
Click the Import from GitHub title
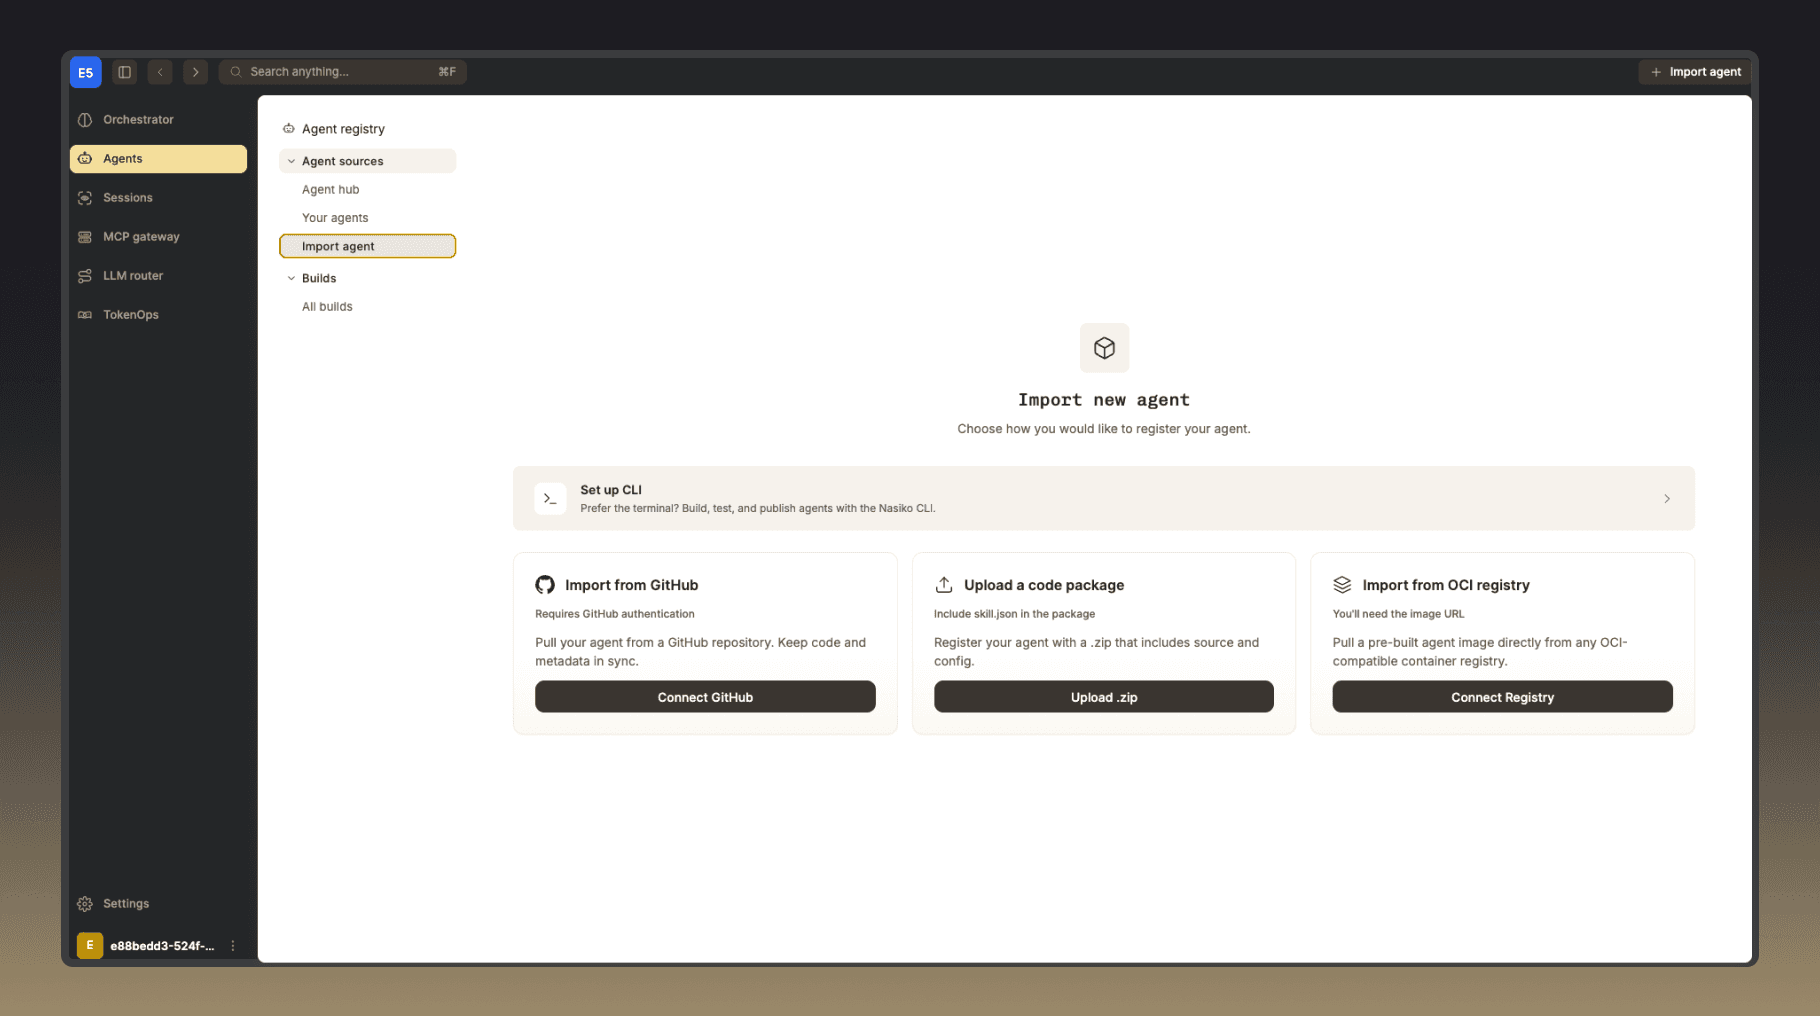click(x=631, y=585)
